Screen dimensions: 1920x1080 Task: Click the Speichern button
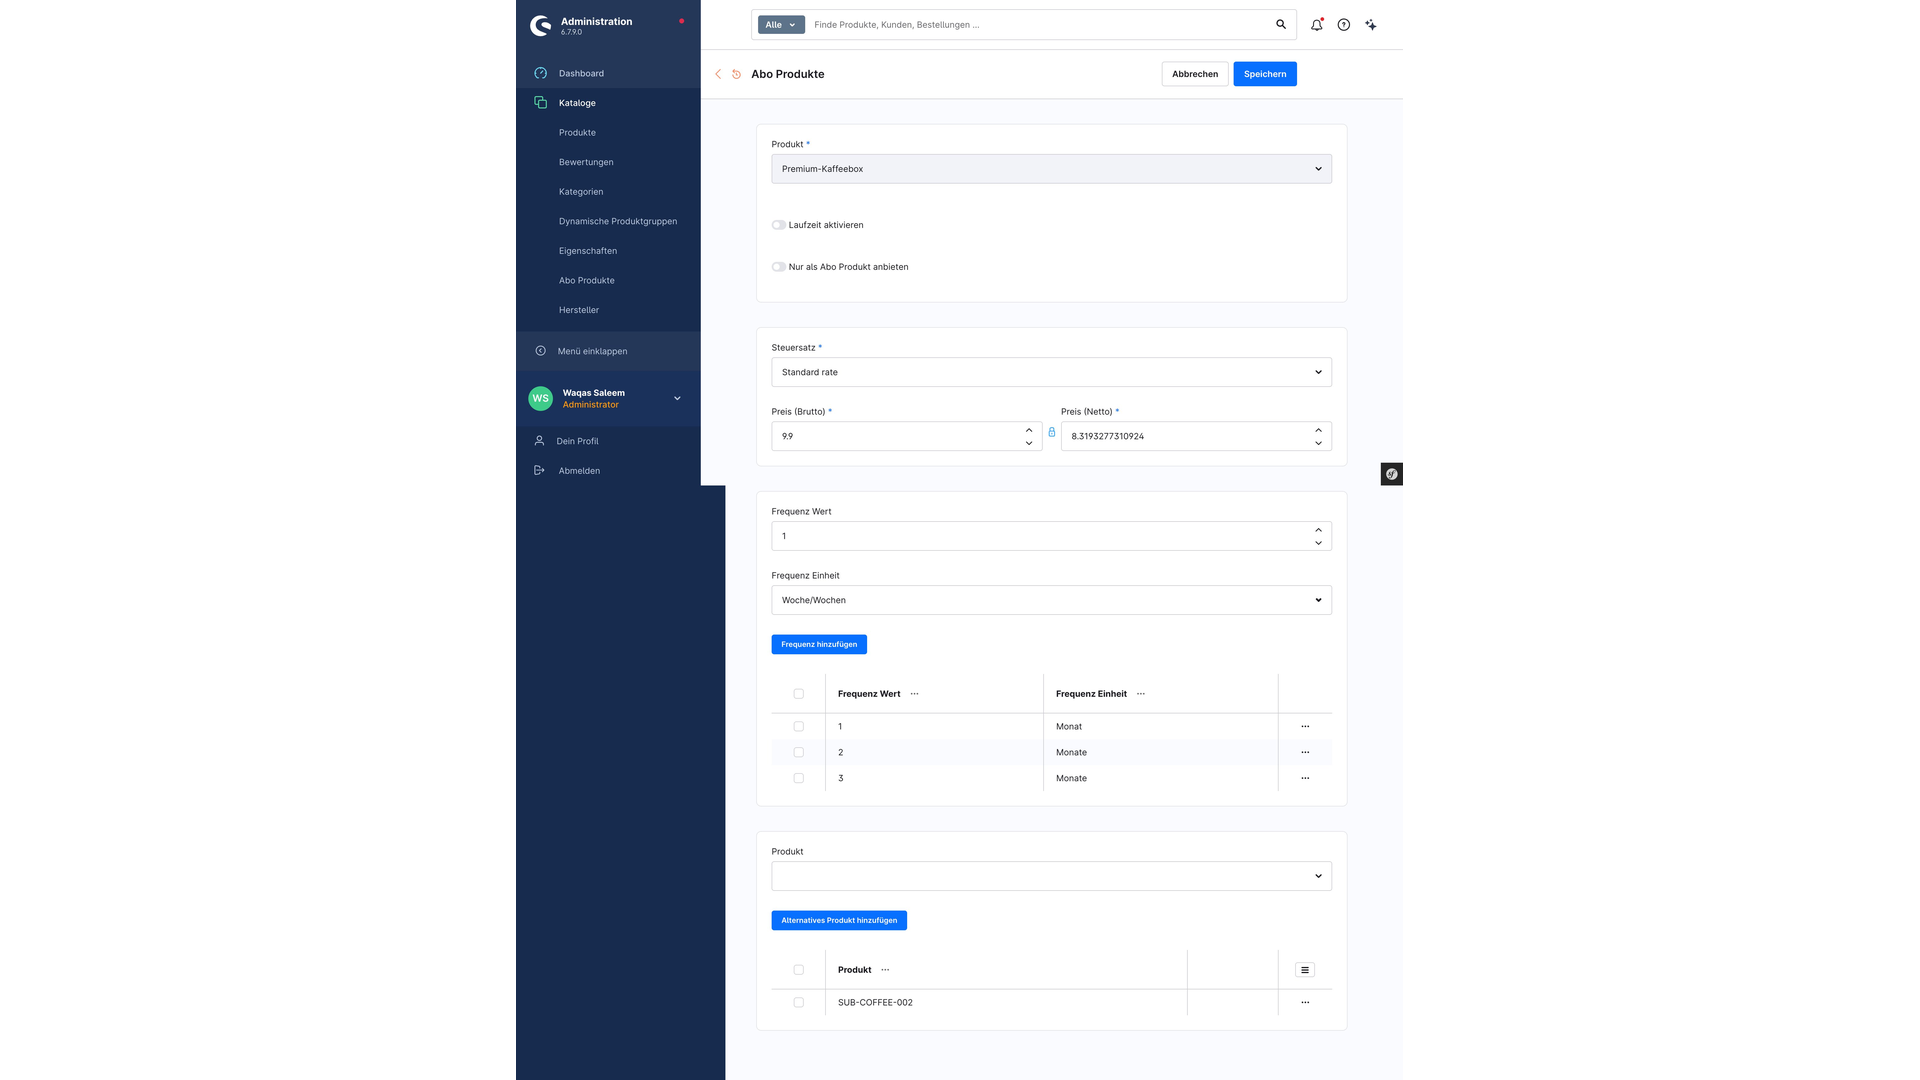pos(1265,74)
